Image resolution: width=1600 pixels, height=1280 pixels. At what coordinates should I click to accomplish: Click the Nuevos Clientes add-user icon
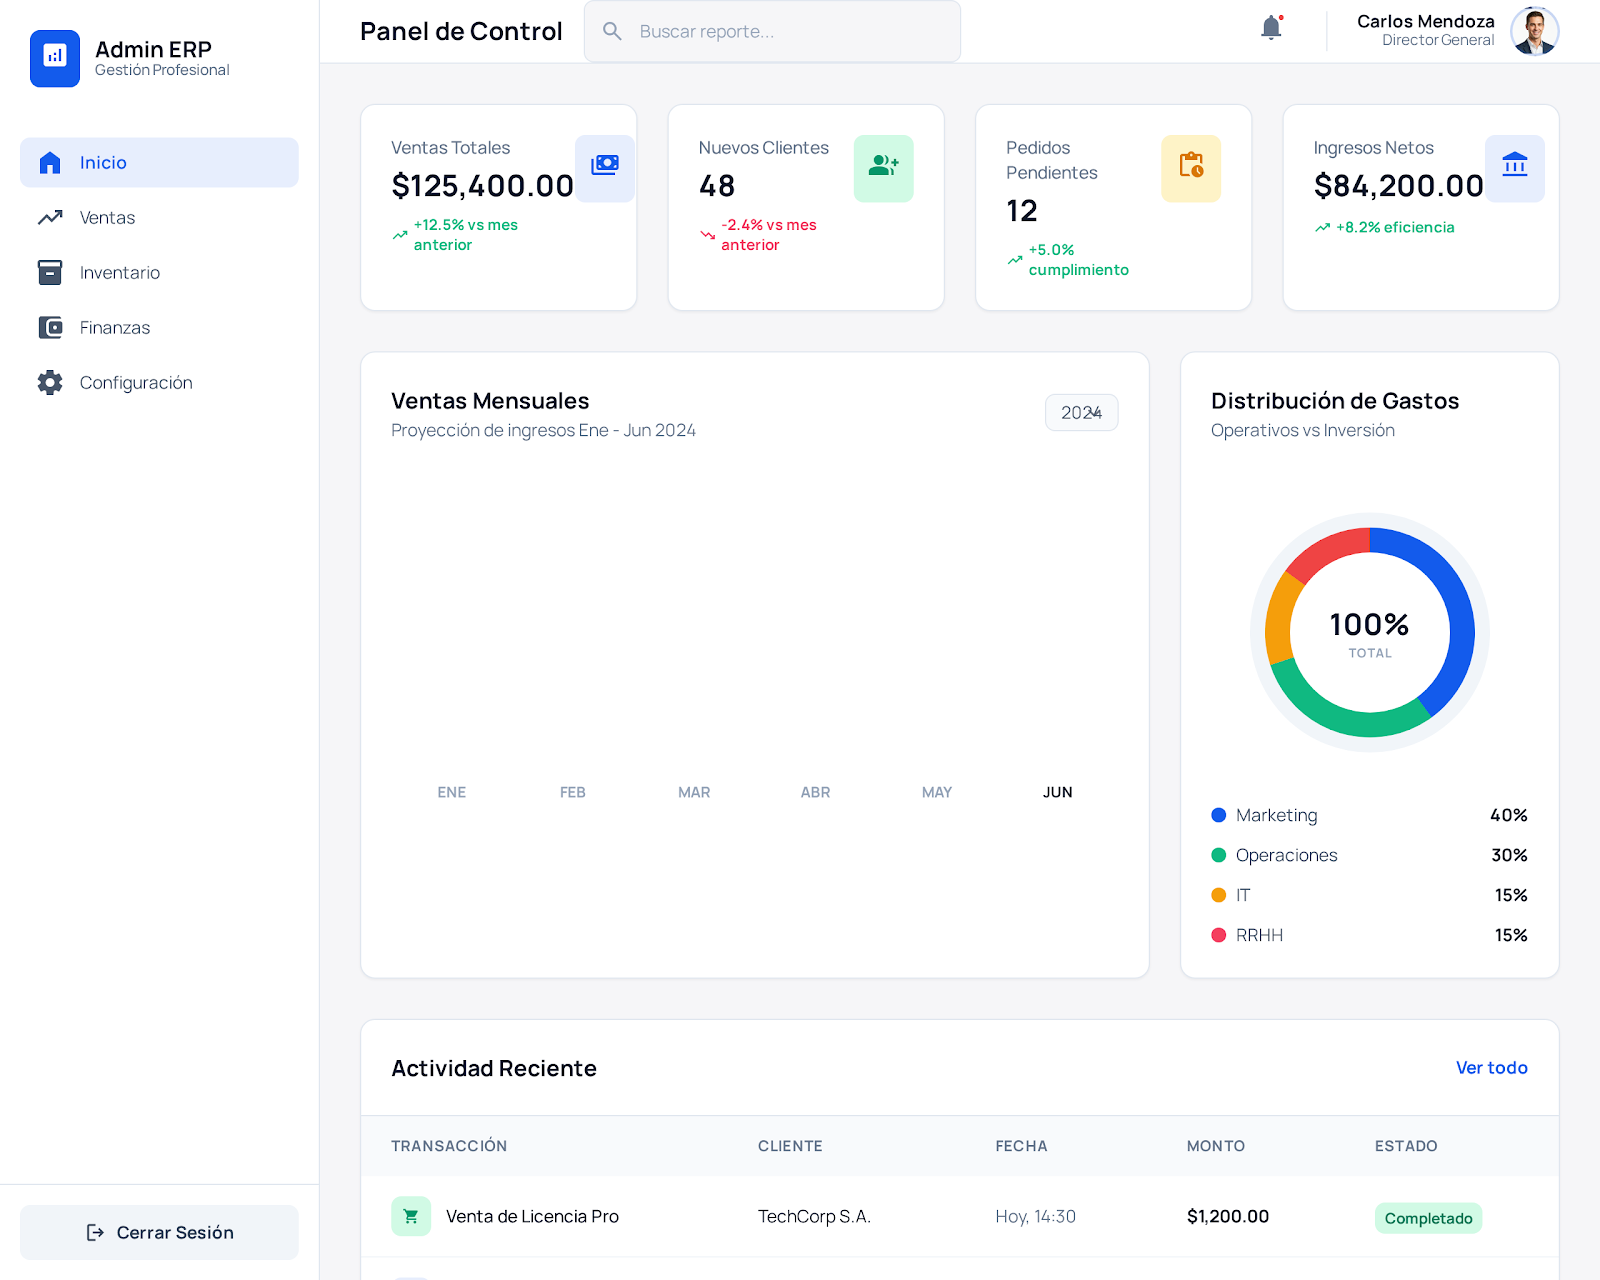pyautogui.click(x=883, y=168)
